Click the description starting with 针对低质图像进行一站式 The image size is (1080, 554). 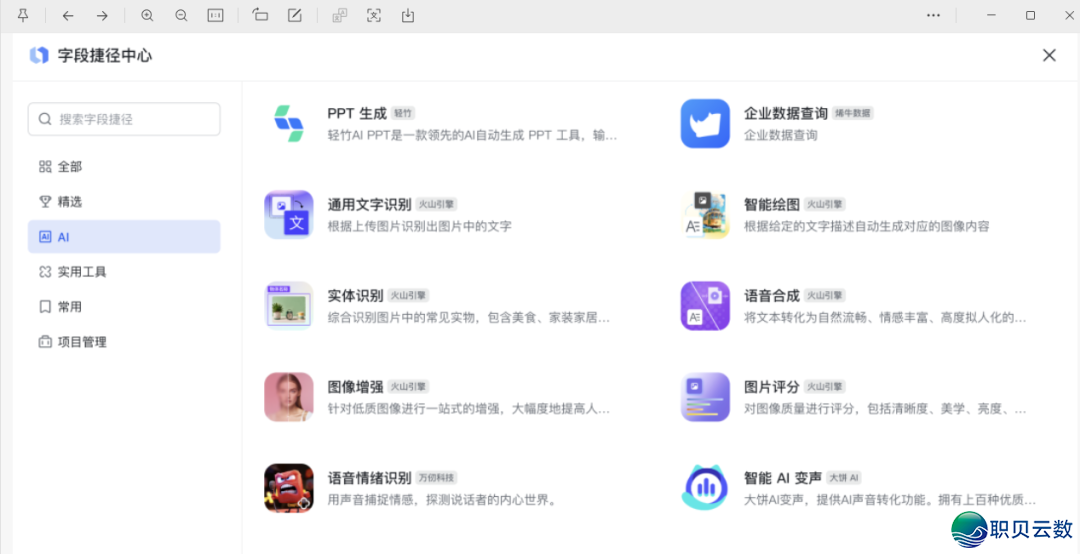tap(468, 409)
